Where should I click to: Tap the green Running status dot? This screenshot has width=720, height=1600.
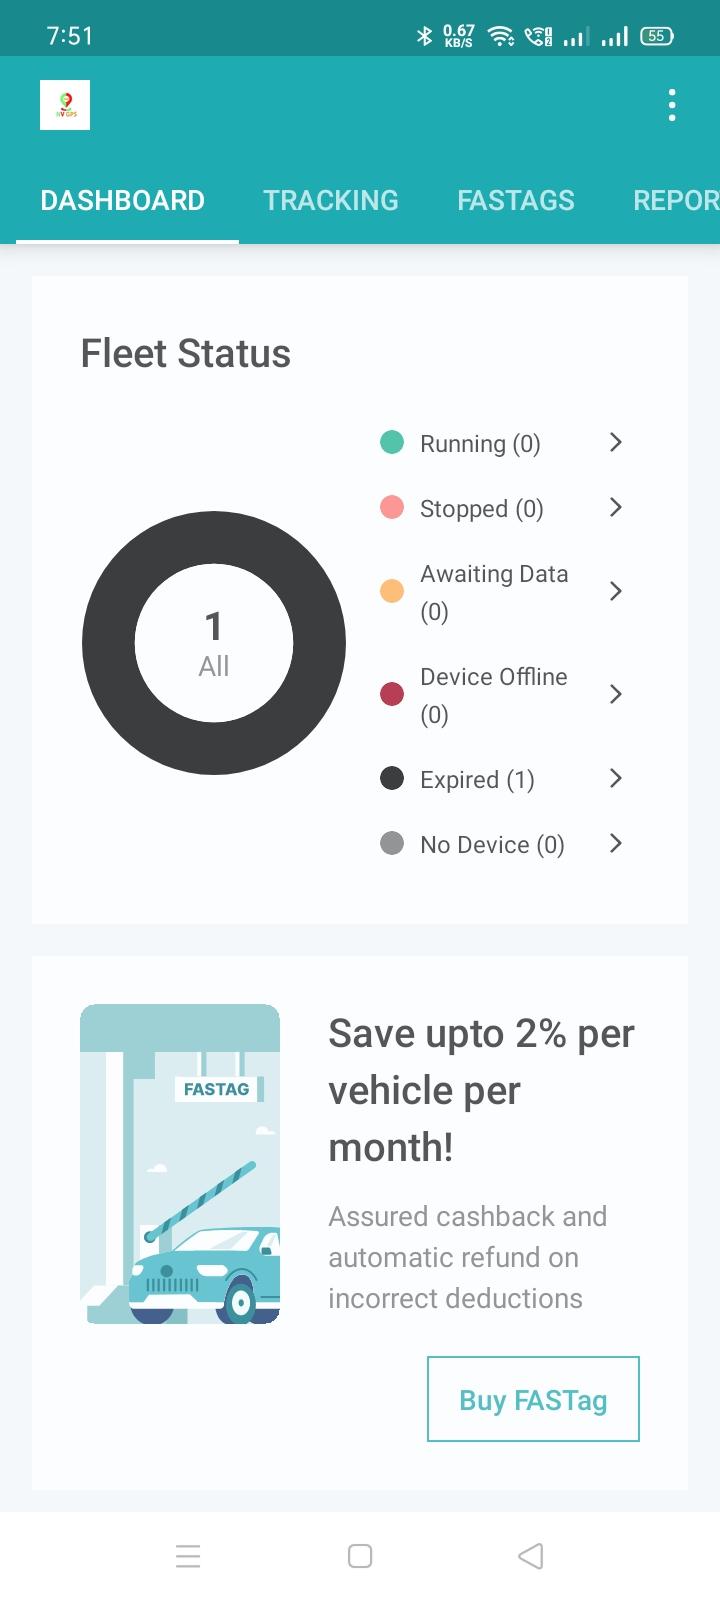coord(392,442)
